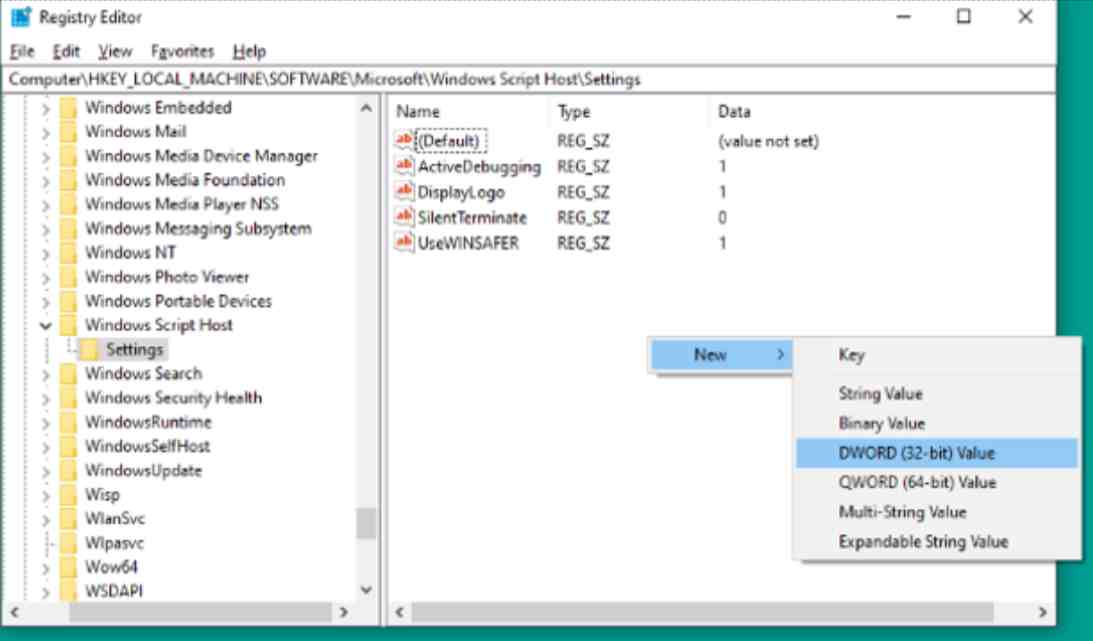
Task: Click the Windows Mail folder icon
Action: click(68, 132)
